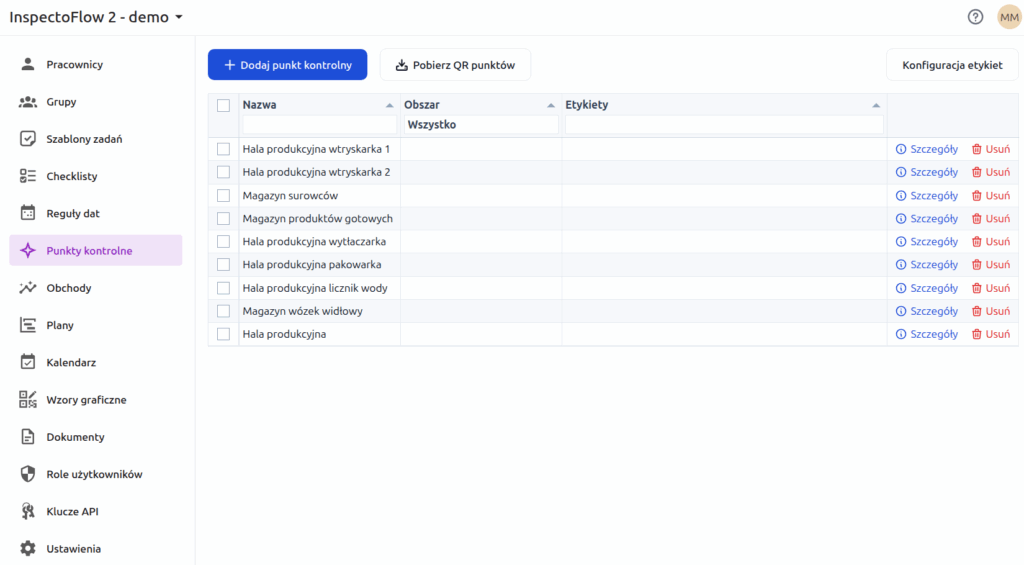Open the Kalendarz sidebar item
Image resolution: width=1024 pixels, height=565 pixels.
pos(71,362)
